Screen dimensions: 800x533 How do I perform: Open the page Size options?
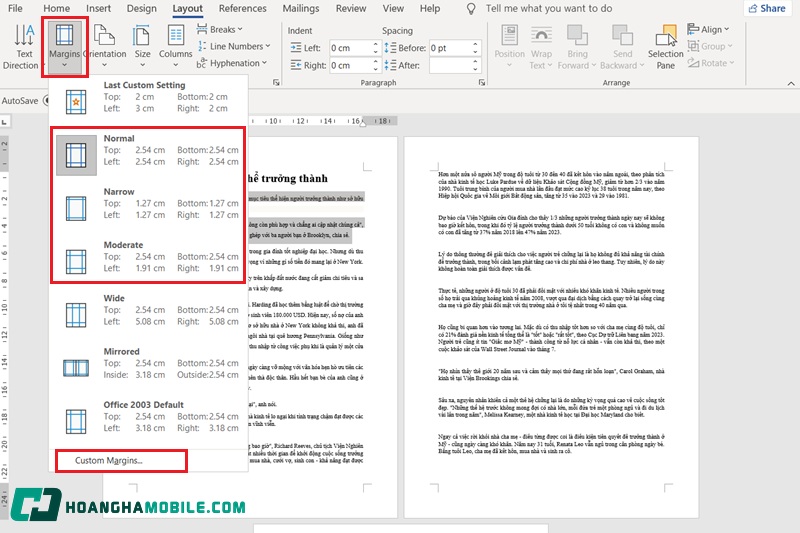tap(142, 40)
